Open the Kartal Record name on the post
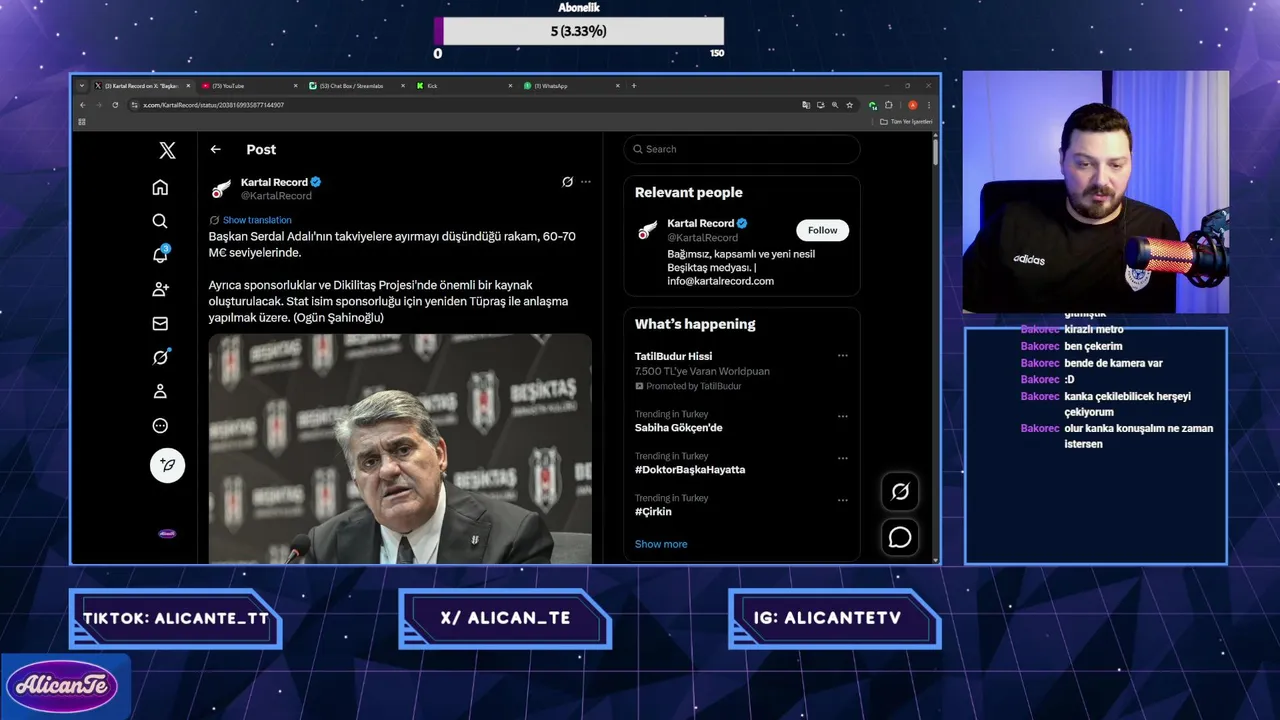Image resolution: width=1280 pixels, height=720 pixels. pos(274,182)
